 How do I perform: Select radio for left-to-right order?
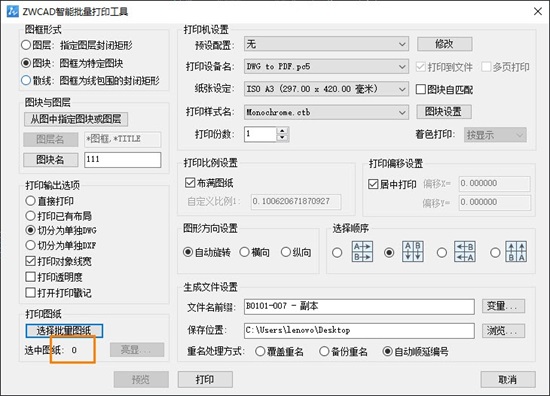tap(337, 253)
